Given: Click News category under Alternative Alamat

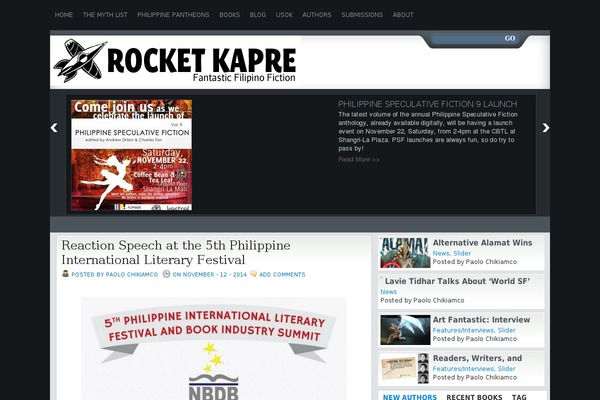Looking at the screenshot, I should click(441, 253).
